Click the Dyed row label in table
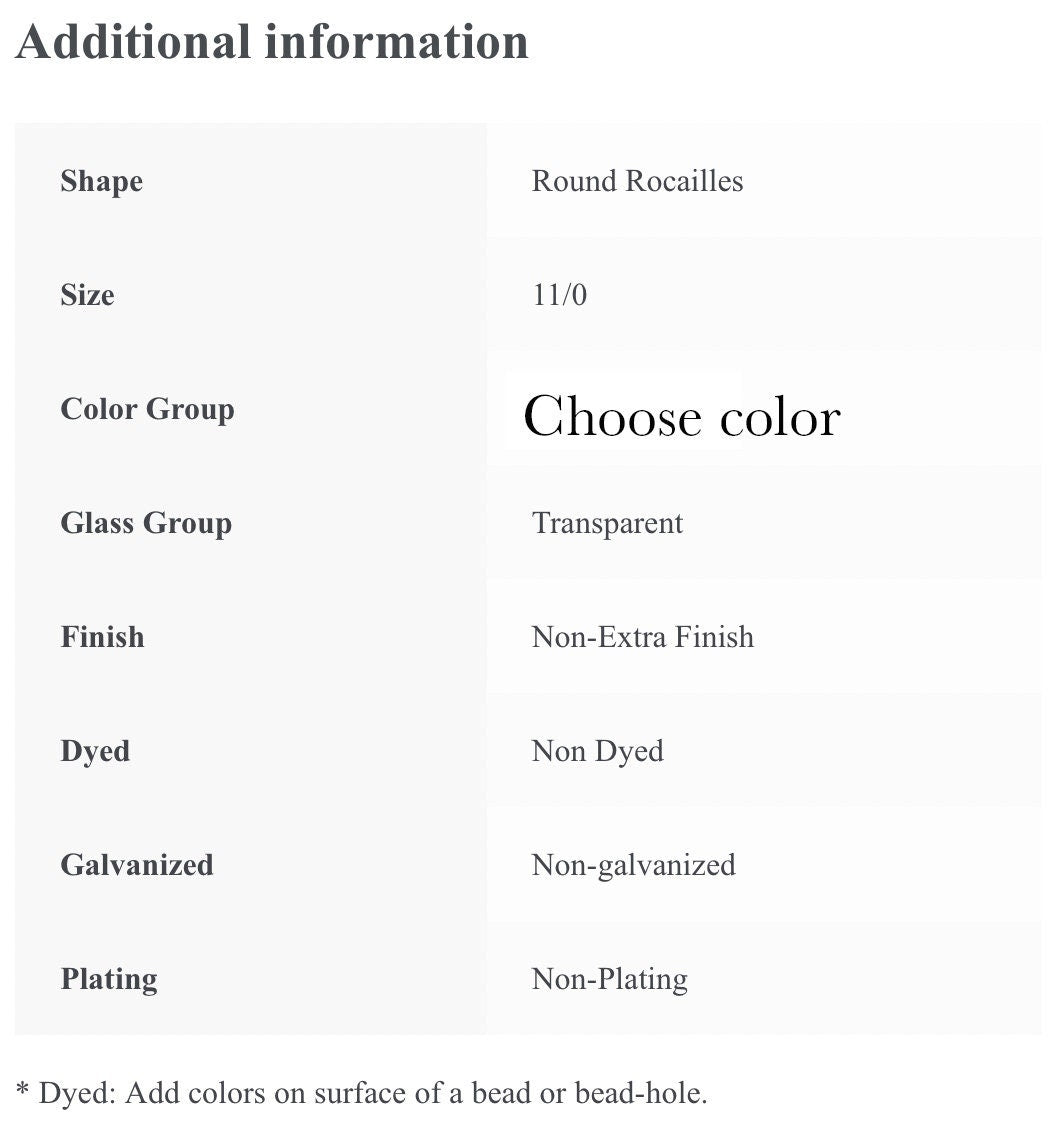Image resolution: width=1058 pixels, height=1132 pixels. [95, 751]
